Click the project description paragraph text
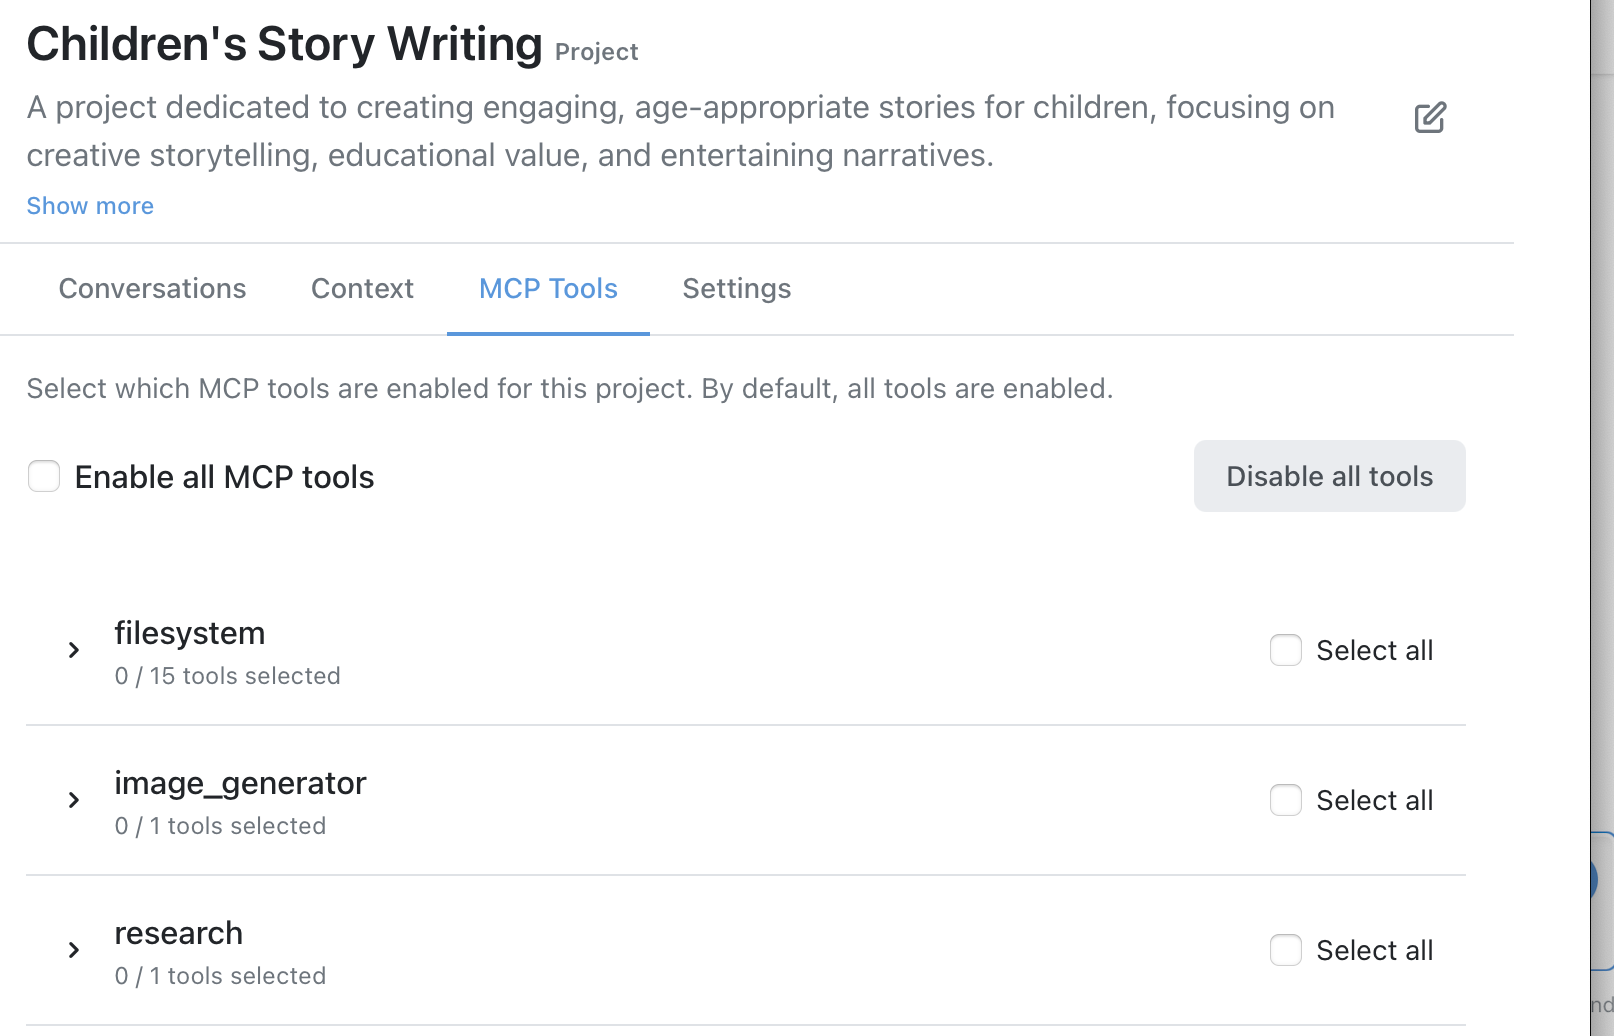The width and height of the screenshot is (1614, 1036). [680, 131]
